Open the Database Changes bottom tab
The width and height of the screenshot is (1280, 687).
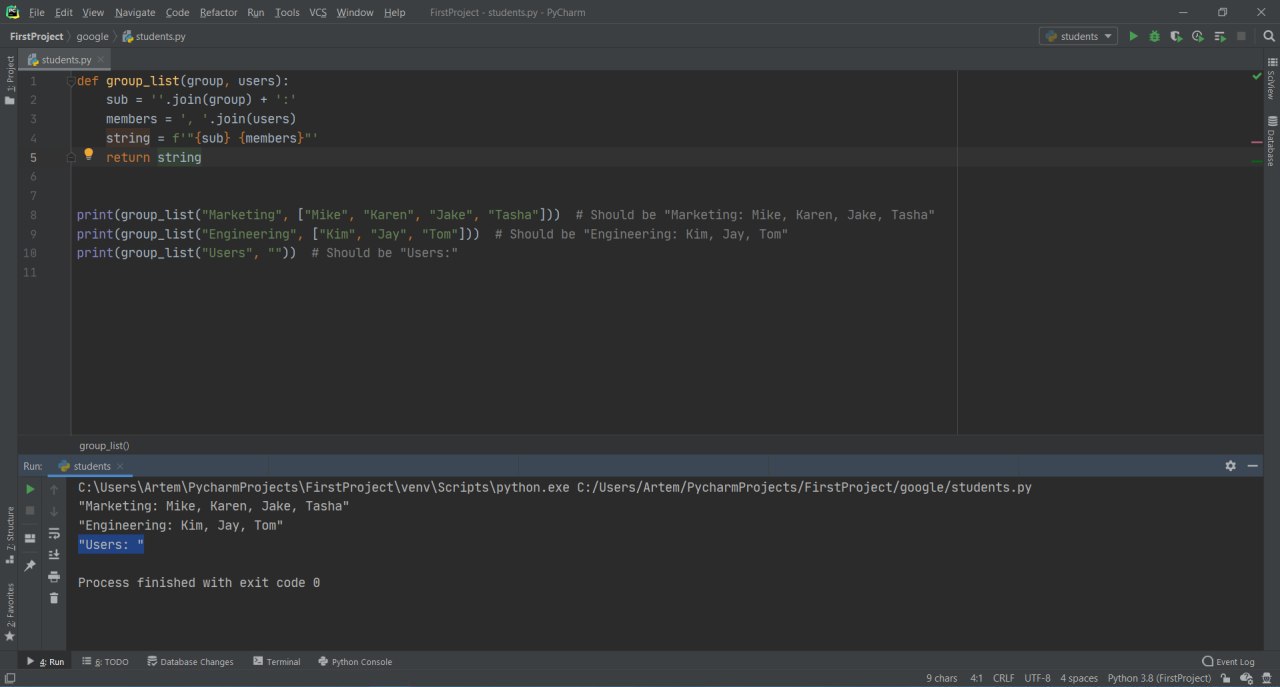click(x=190, y=662)
